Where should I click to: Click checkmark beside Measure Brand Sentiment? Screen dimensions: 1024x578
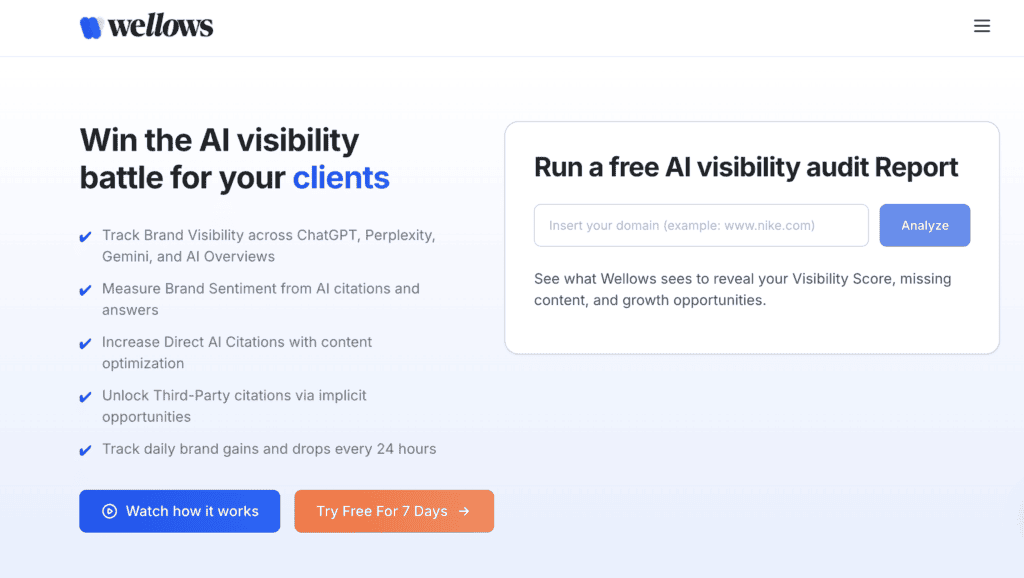point(86,290)
